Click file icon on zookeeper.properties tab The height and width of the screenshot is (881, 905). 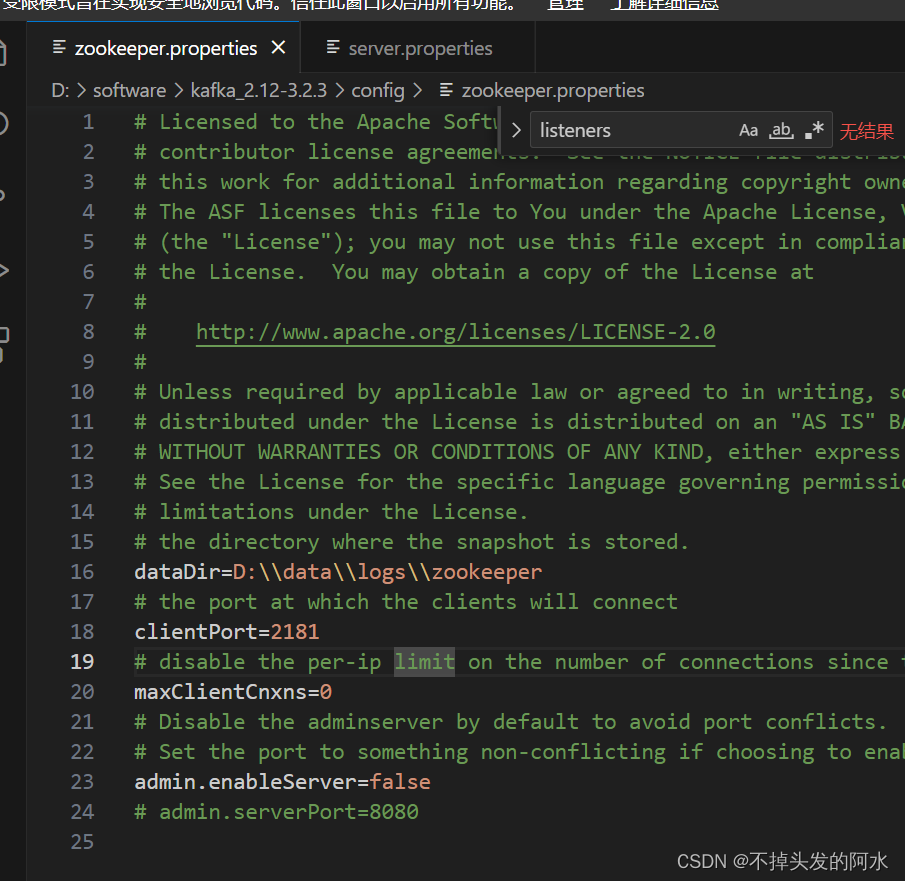pyautogui.click(x=59, y=47)
